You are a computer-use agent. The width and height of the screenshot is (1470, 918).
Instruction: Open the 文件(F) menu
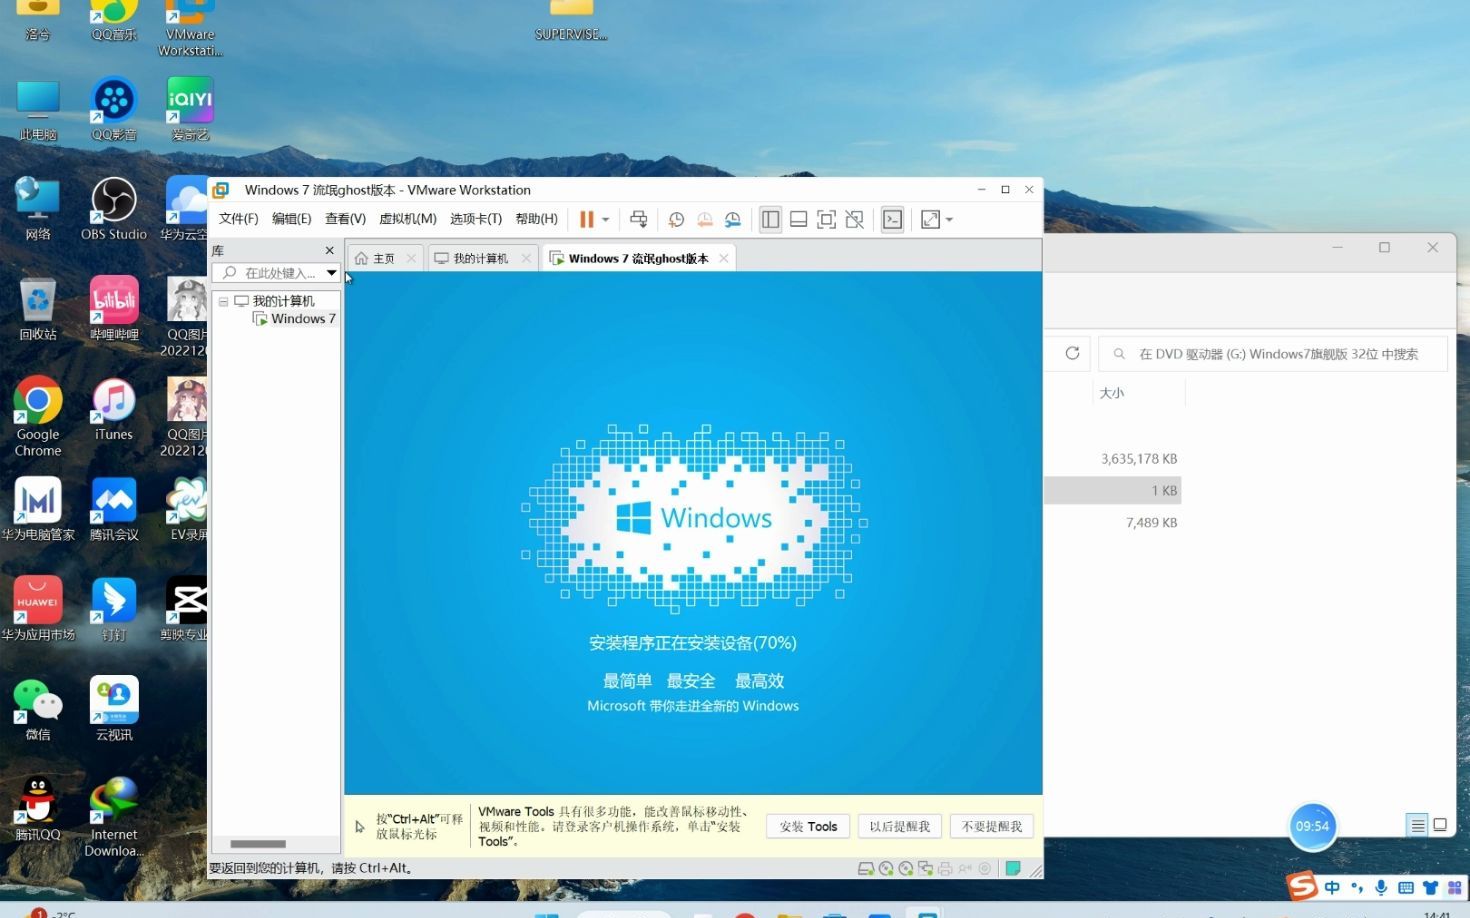(x=238, y=219)
